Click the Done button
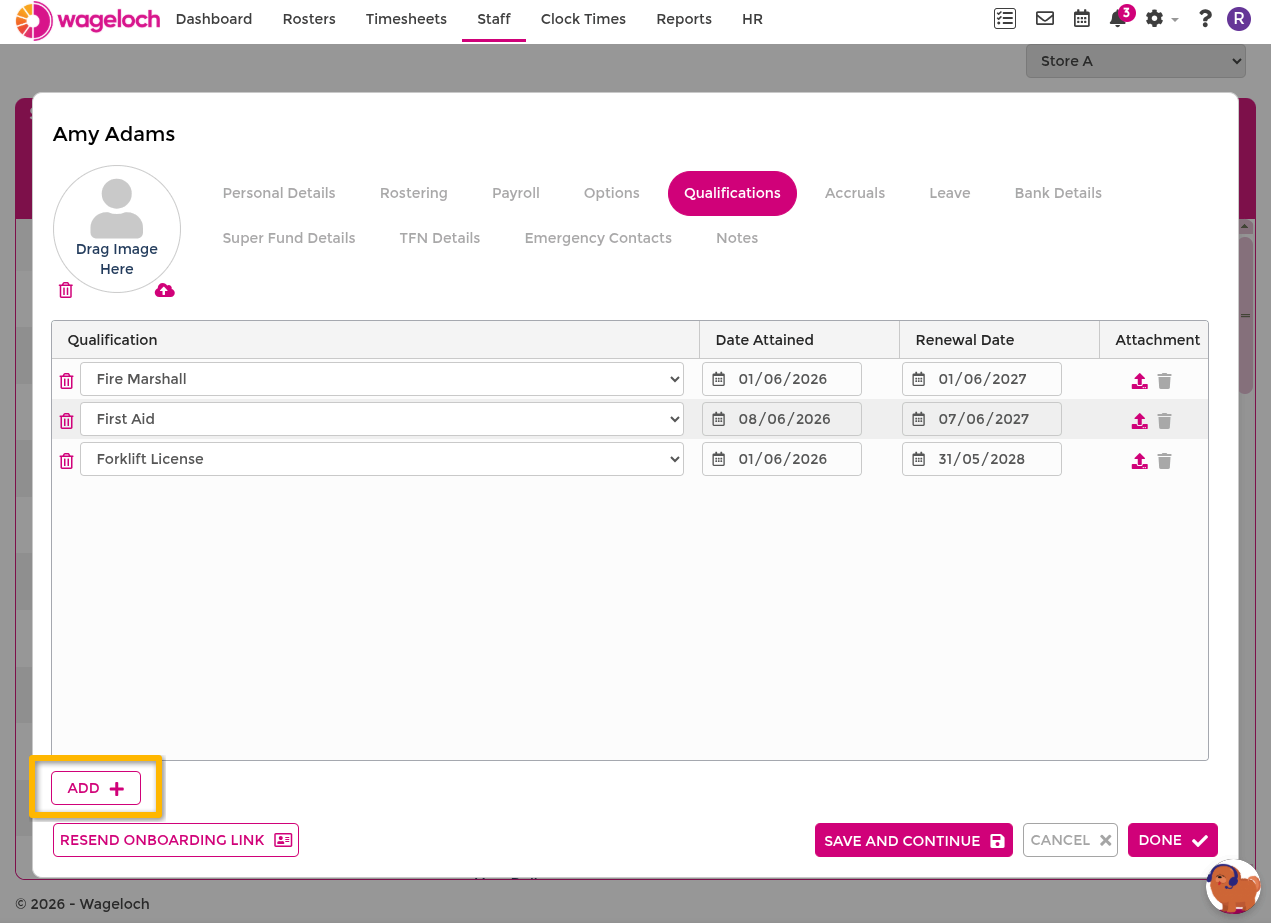Viewport: 1271px width, 923px height. pyautogui.click(x=1173, y=840)
